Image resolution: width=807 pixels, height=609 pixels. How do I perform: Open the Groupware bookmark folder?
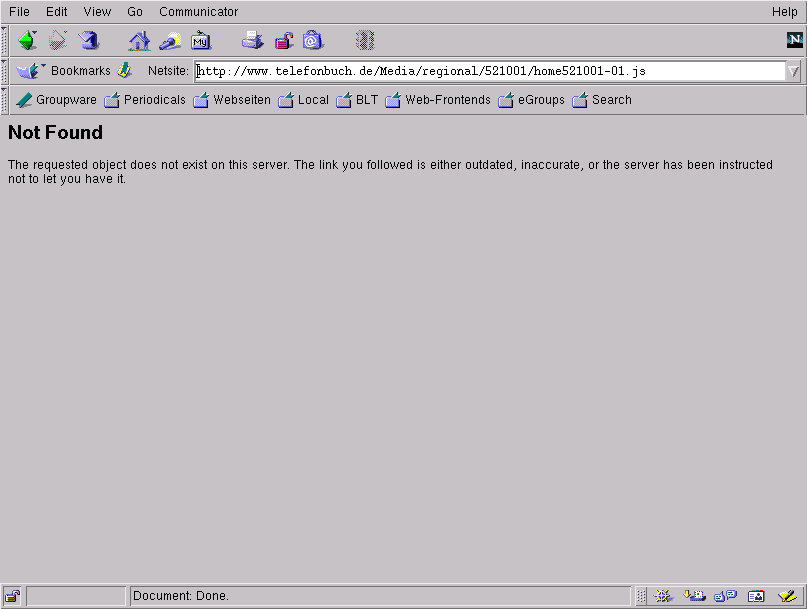coord(56,100)
